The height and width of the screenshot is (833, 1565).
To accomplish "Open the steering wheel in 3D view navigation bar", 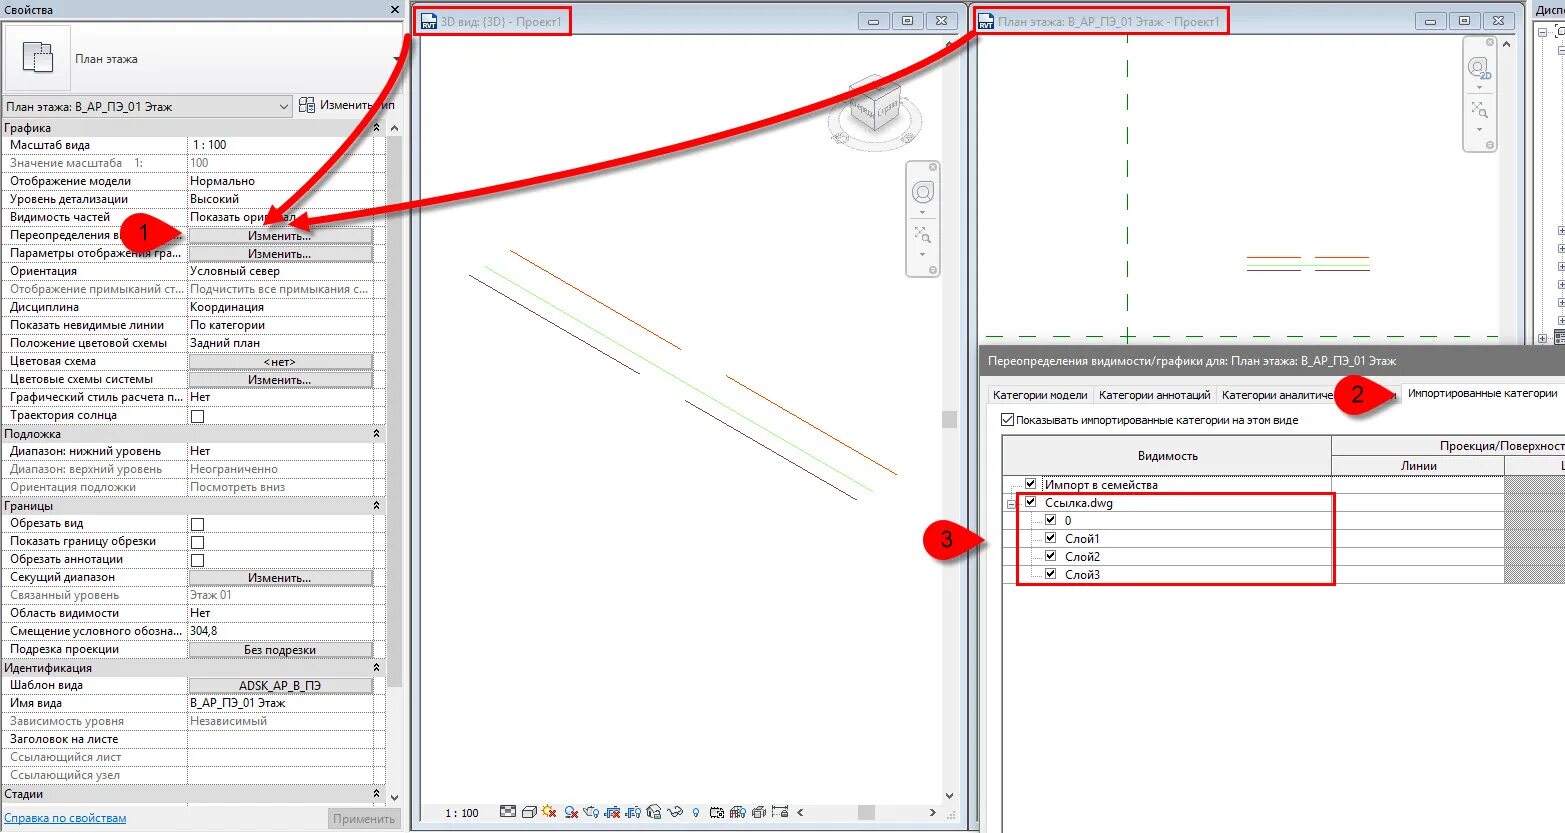I will [x=923, y=192].
